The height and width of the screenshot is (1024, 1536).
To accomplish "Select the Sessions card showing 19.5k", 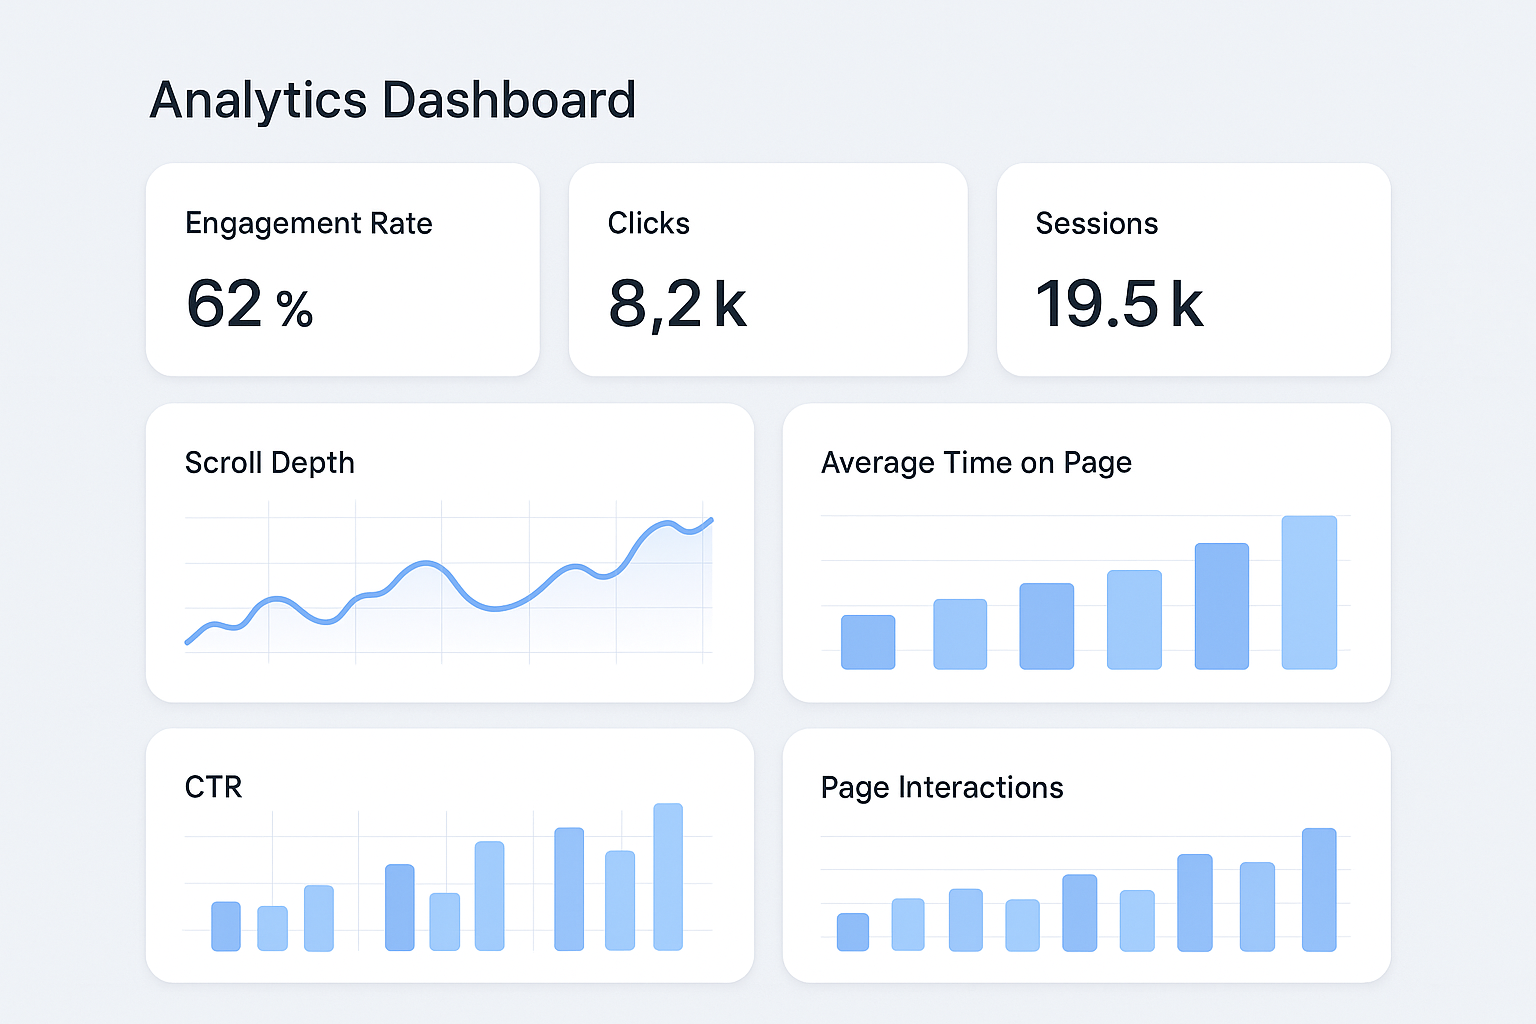I will [x=1192, y=270].
